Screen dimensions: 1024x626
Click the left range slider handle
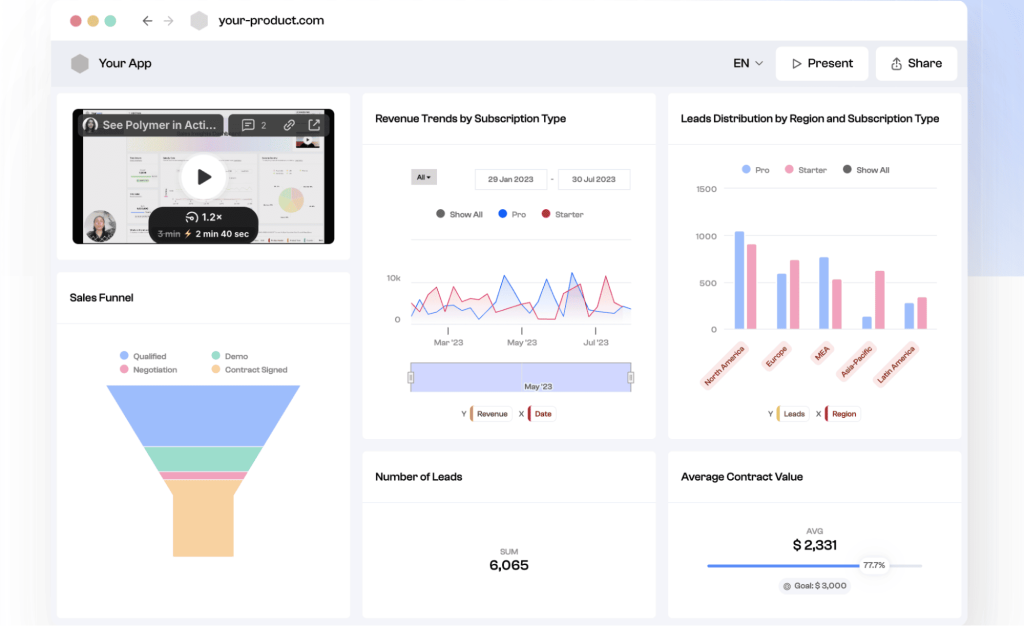(x=411, y=377)
